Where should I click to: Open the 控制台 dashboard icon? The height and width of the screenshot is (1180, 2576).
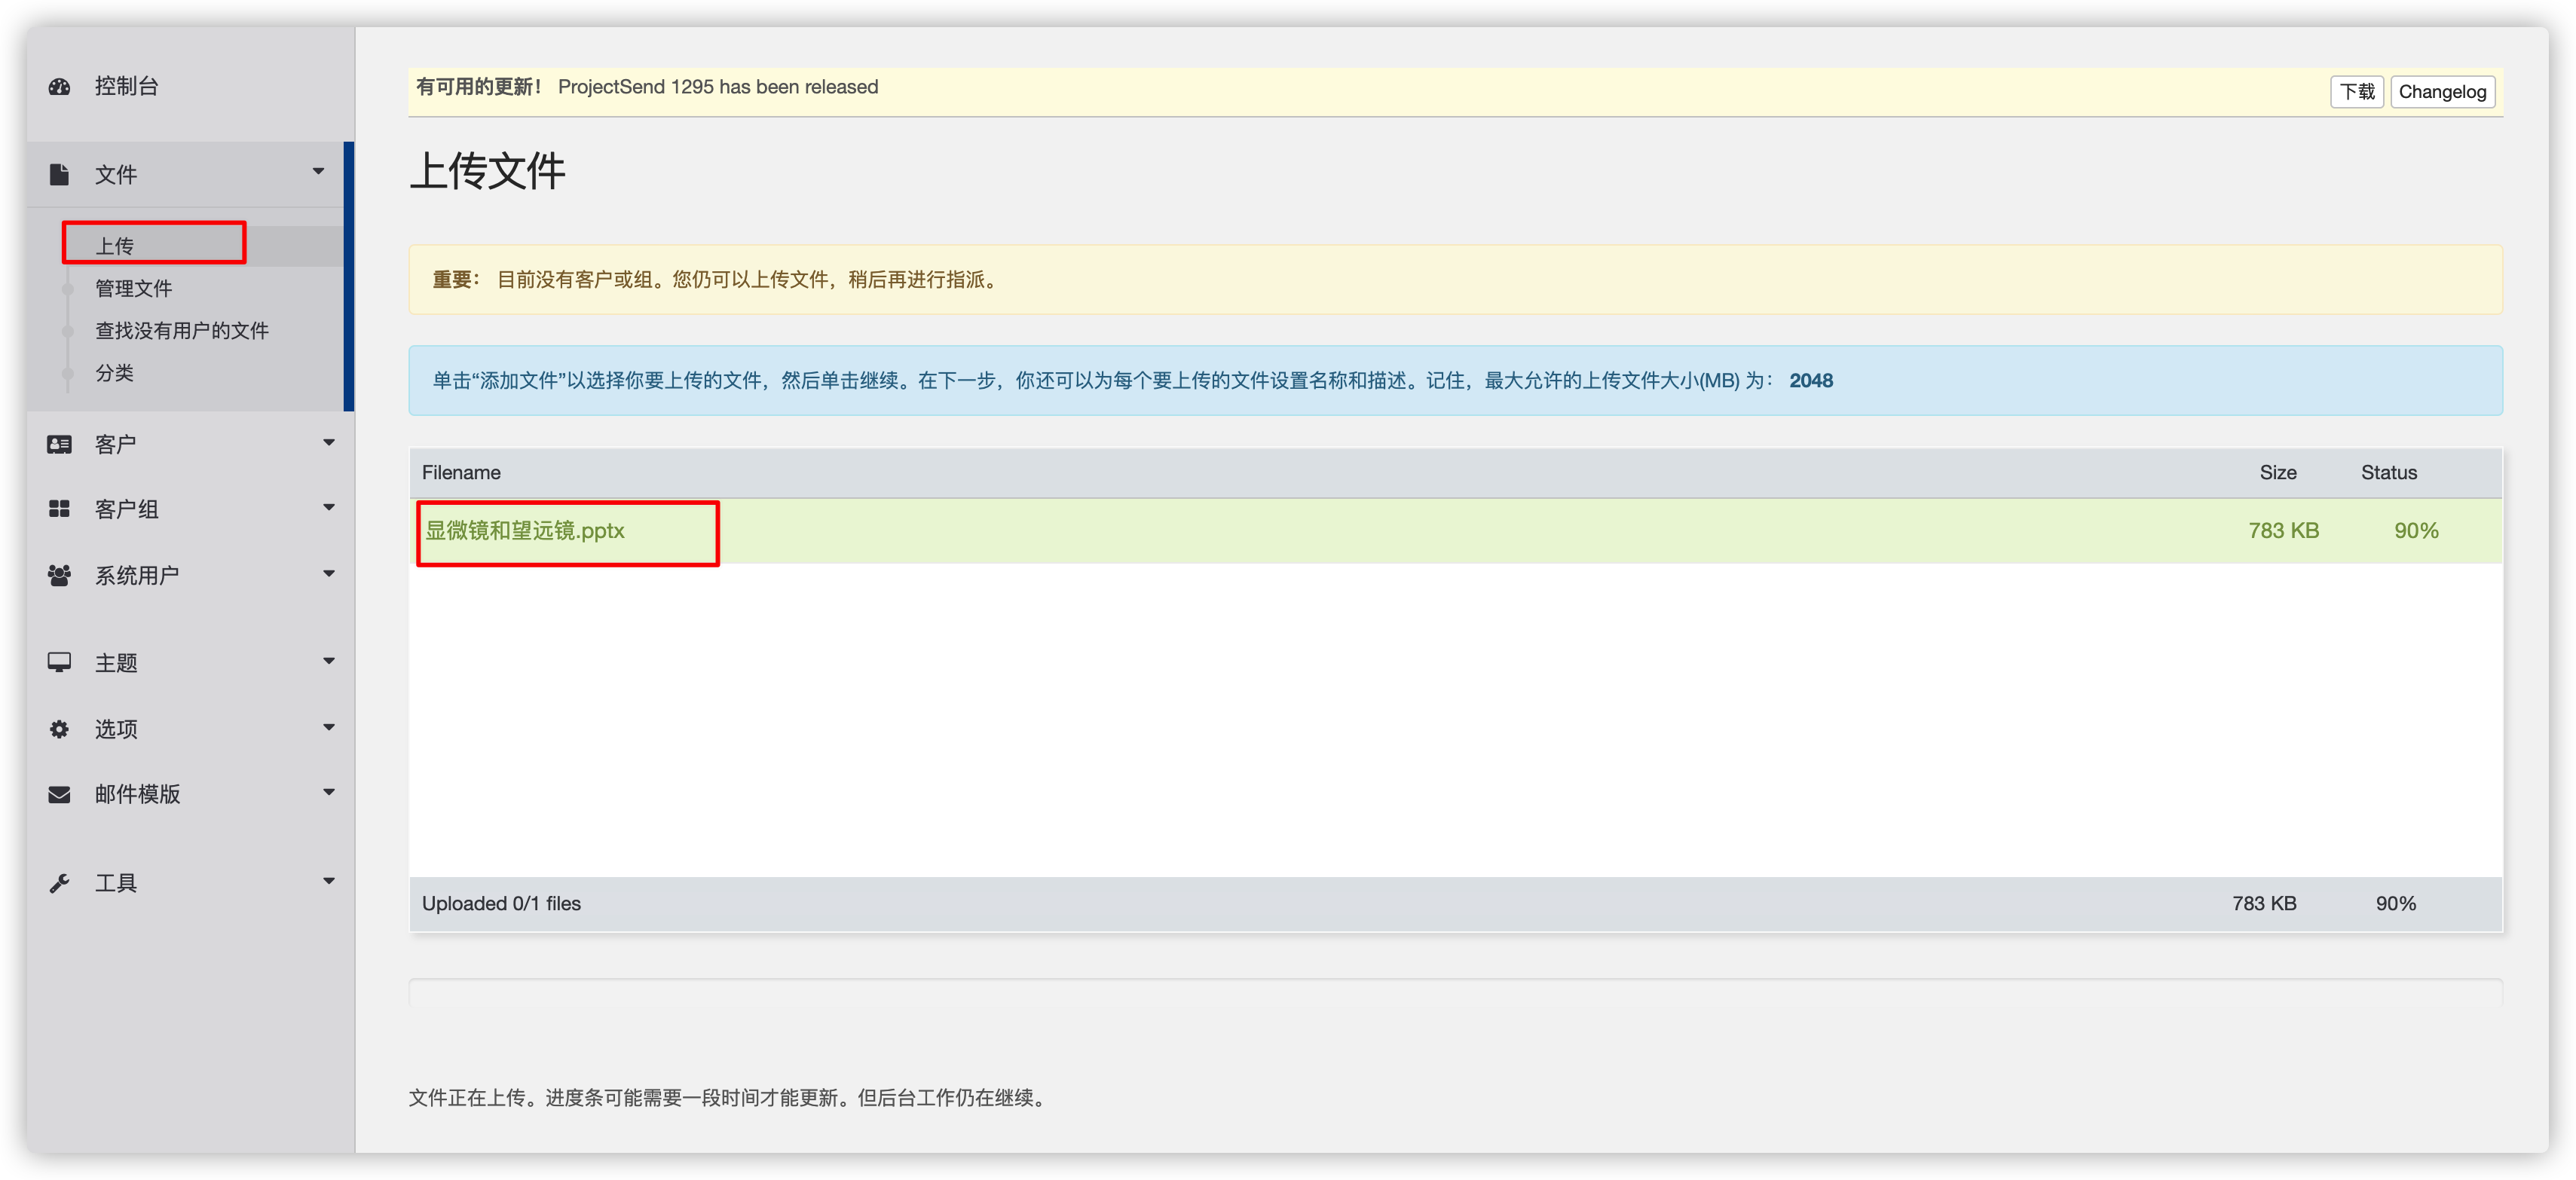click(59, 87)
